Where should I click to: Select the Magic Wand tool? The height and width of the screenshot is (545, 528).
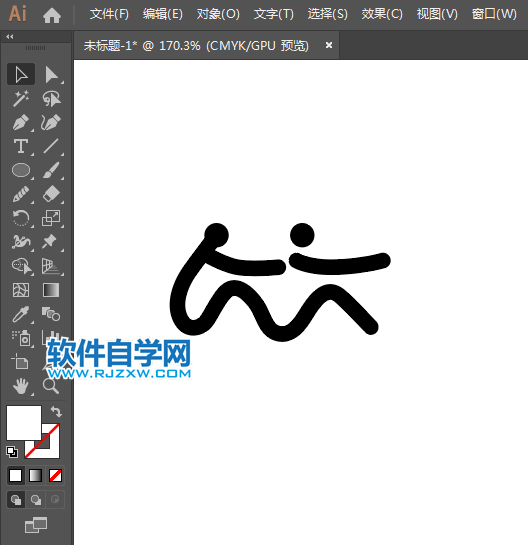(21, 99)
